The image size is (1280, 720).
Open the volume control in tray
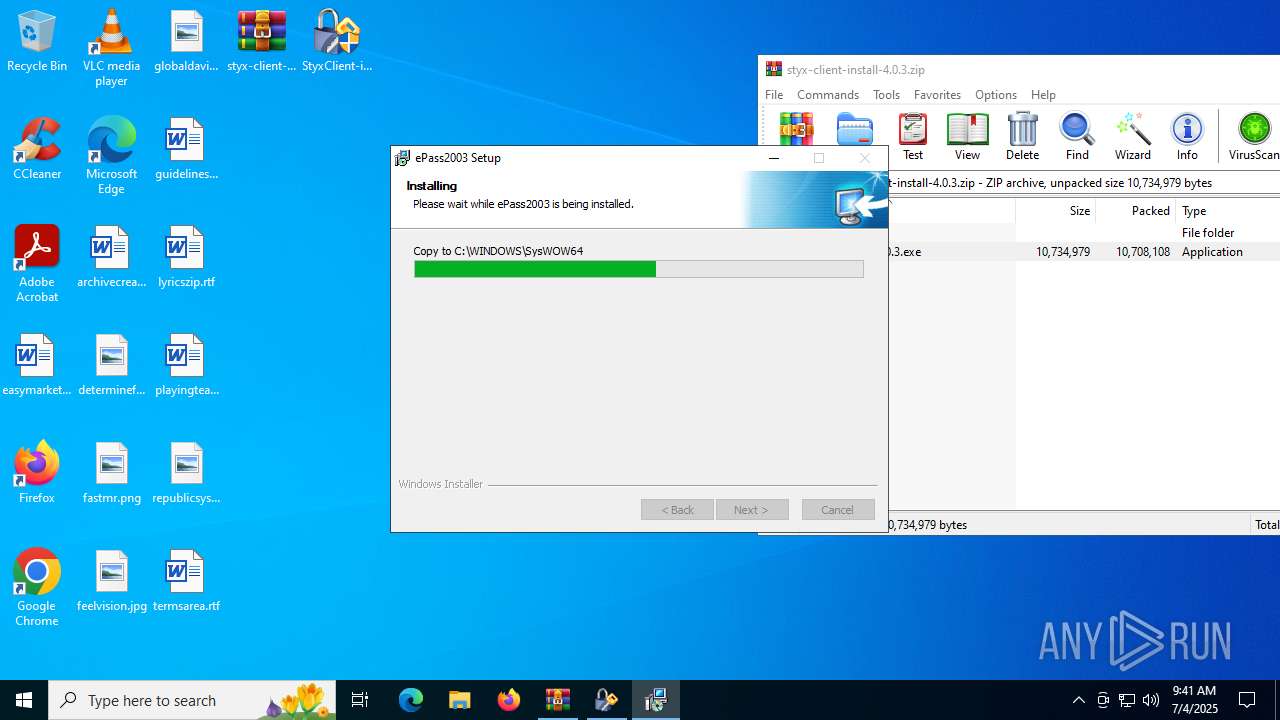(1151, 700)
